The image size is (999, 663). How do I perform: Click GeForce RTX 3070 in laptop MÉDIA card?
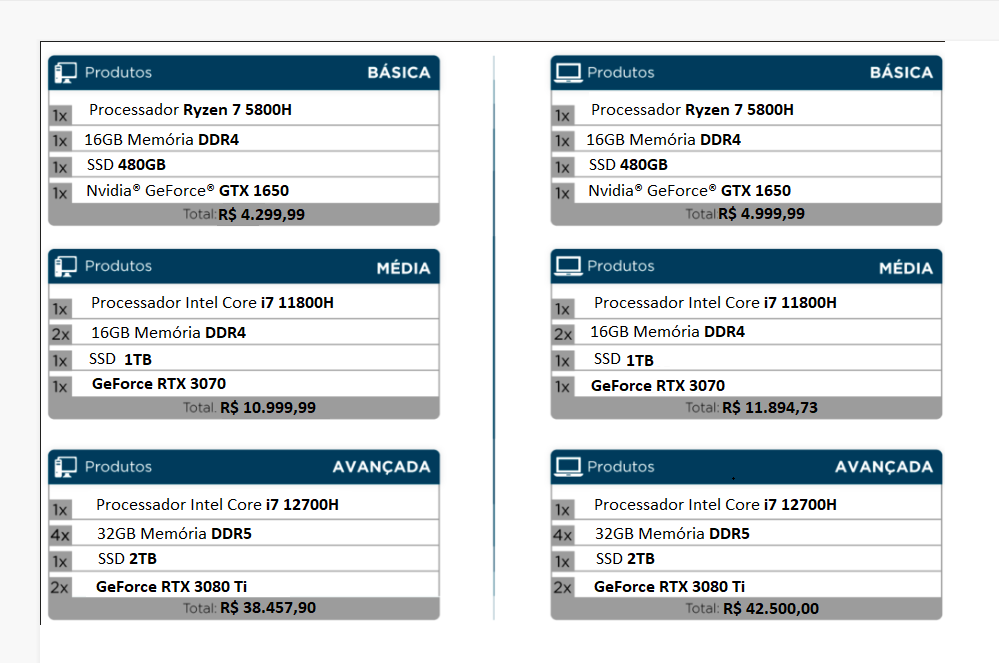(x=658, y=386)
